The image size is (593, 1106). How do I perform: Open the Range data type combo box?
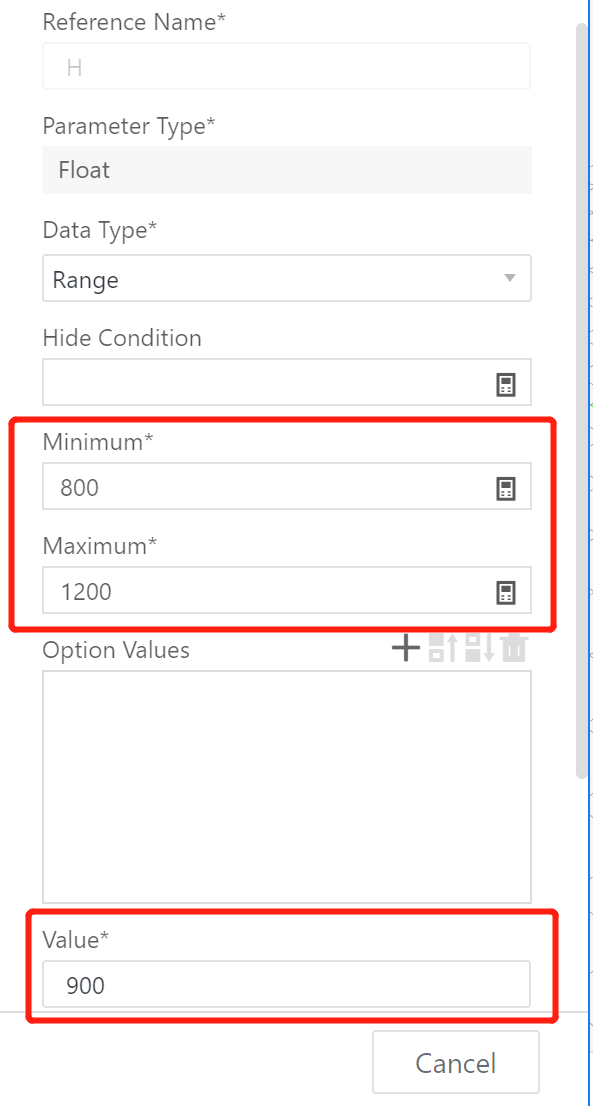coord(287,279)
